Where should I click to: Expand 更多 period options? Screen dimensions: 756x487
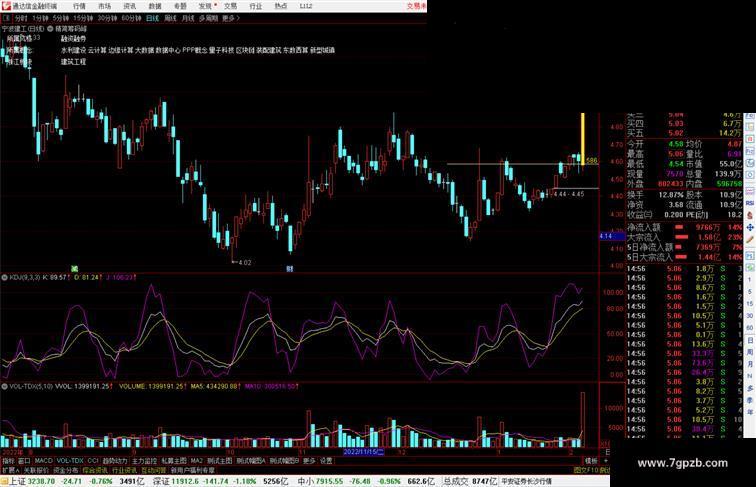[230, 18]
